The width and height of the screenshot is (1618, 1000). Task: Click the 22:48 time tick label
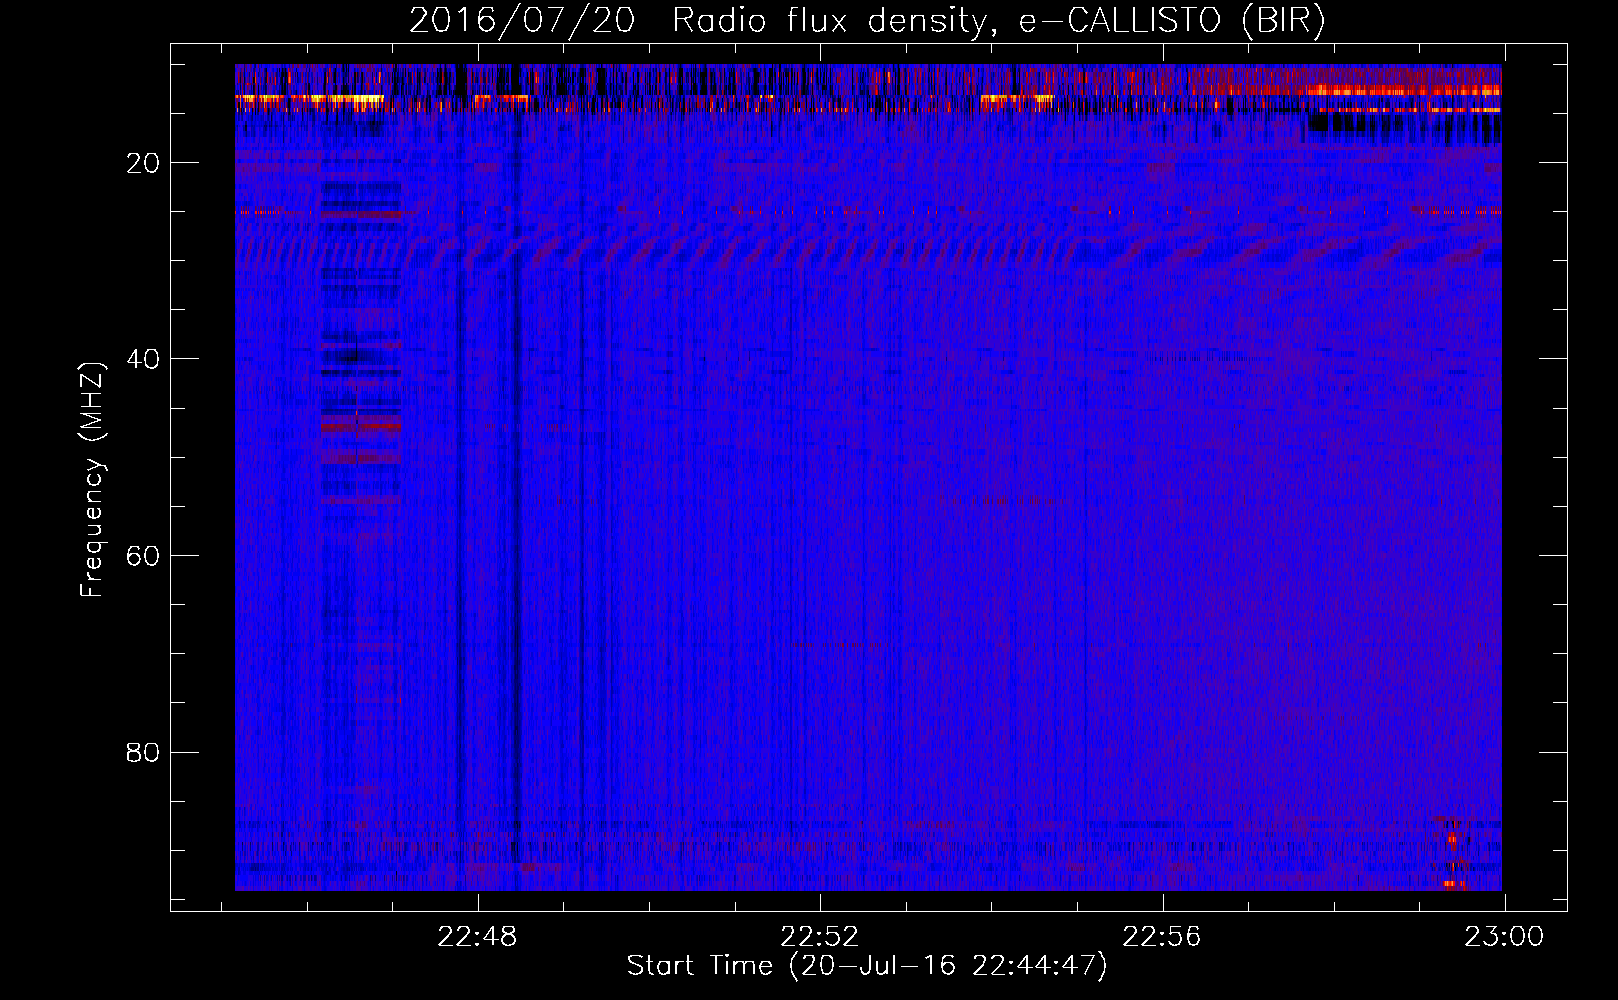478,937
